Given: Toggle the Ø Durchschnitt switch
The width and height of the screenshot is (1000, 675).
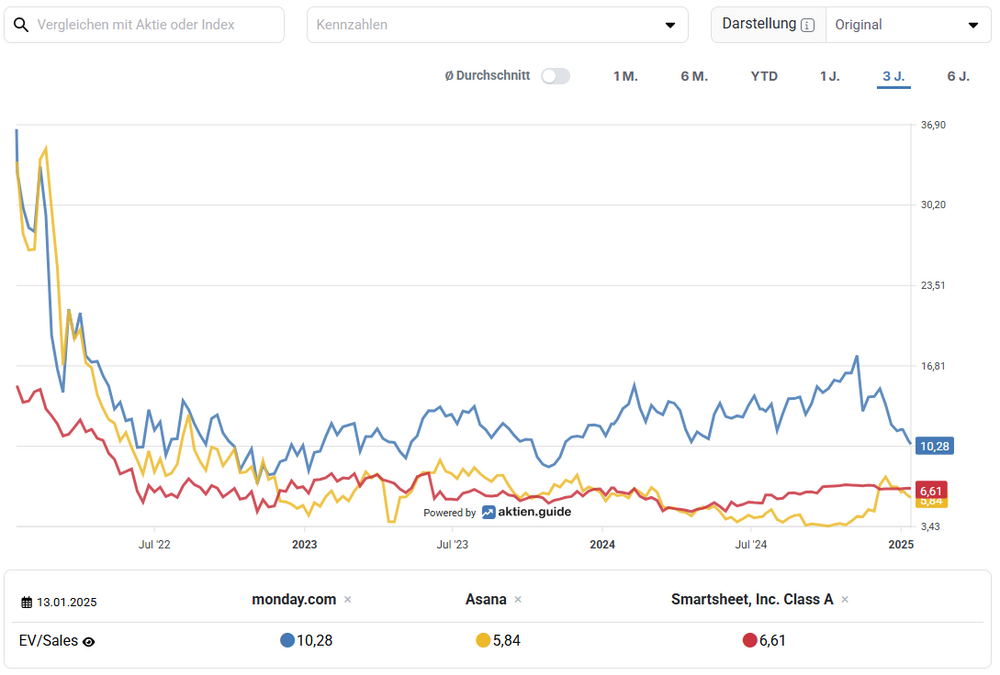Looking at the screenshot, I should click(x=555, y=76).
